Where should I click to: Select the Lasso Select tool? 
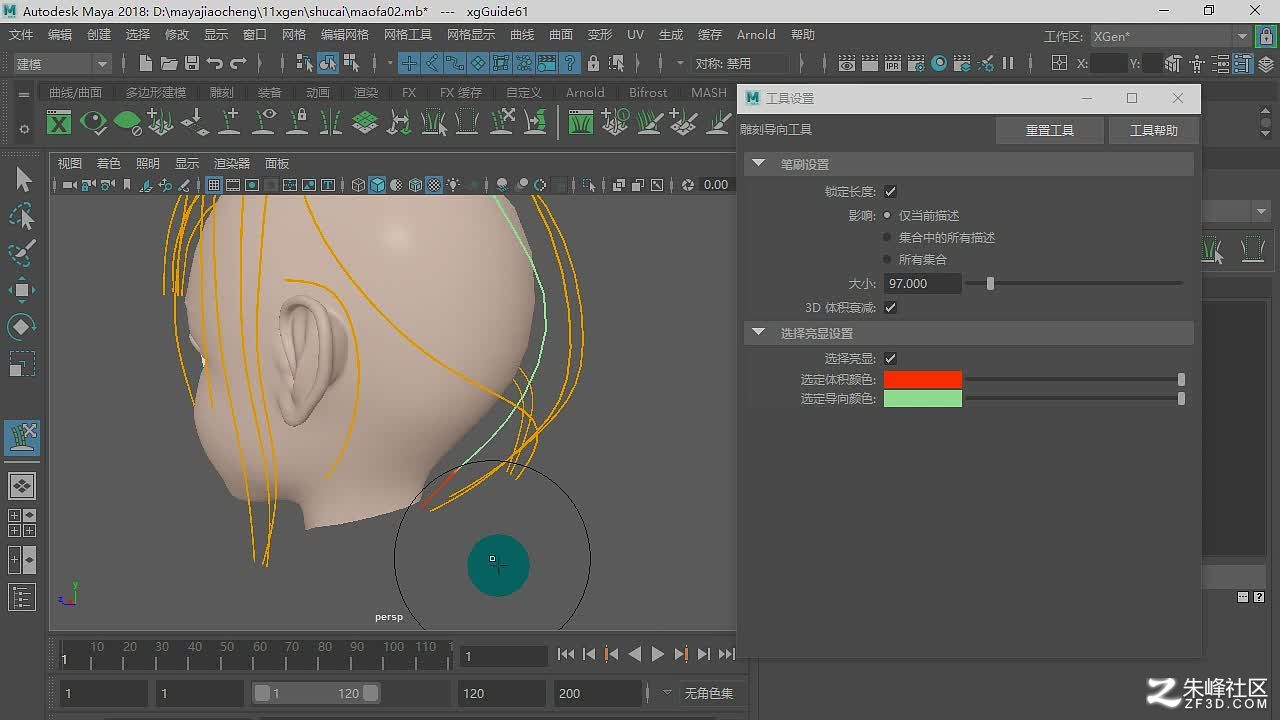tap(22, 216)
